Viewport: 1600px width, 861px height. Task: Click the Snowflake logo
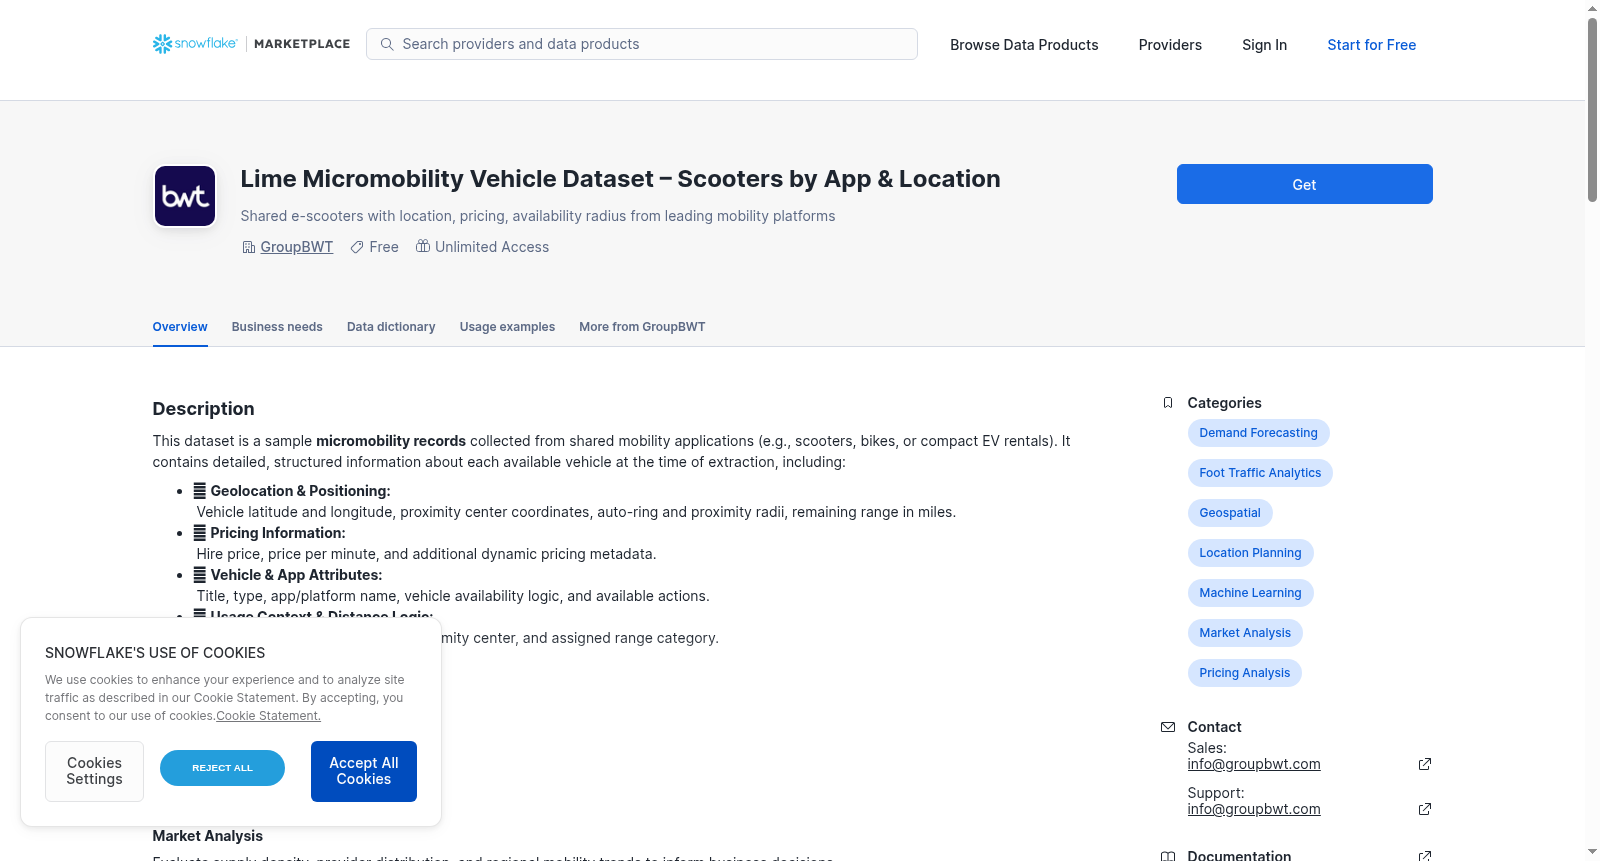coord(195,44)
